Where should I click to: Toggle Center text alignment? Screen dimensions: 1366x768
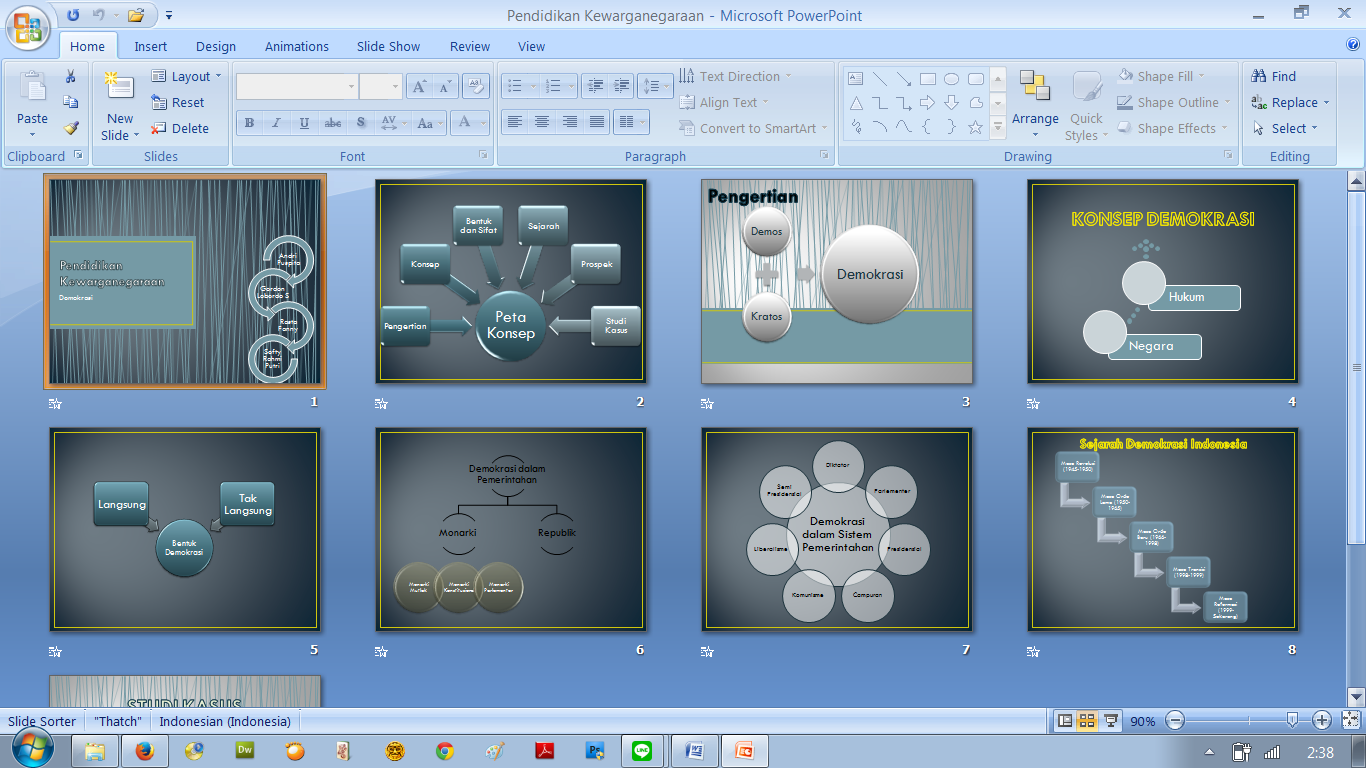tap(542, 122)
